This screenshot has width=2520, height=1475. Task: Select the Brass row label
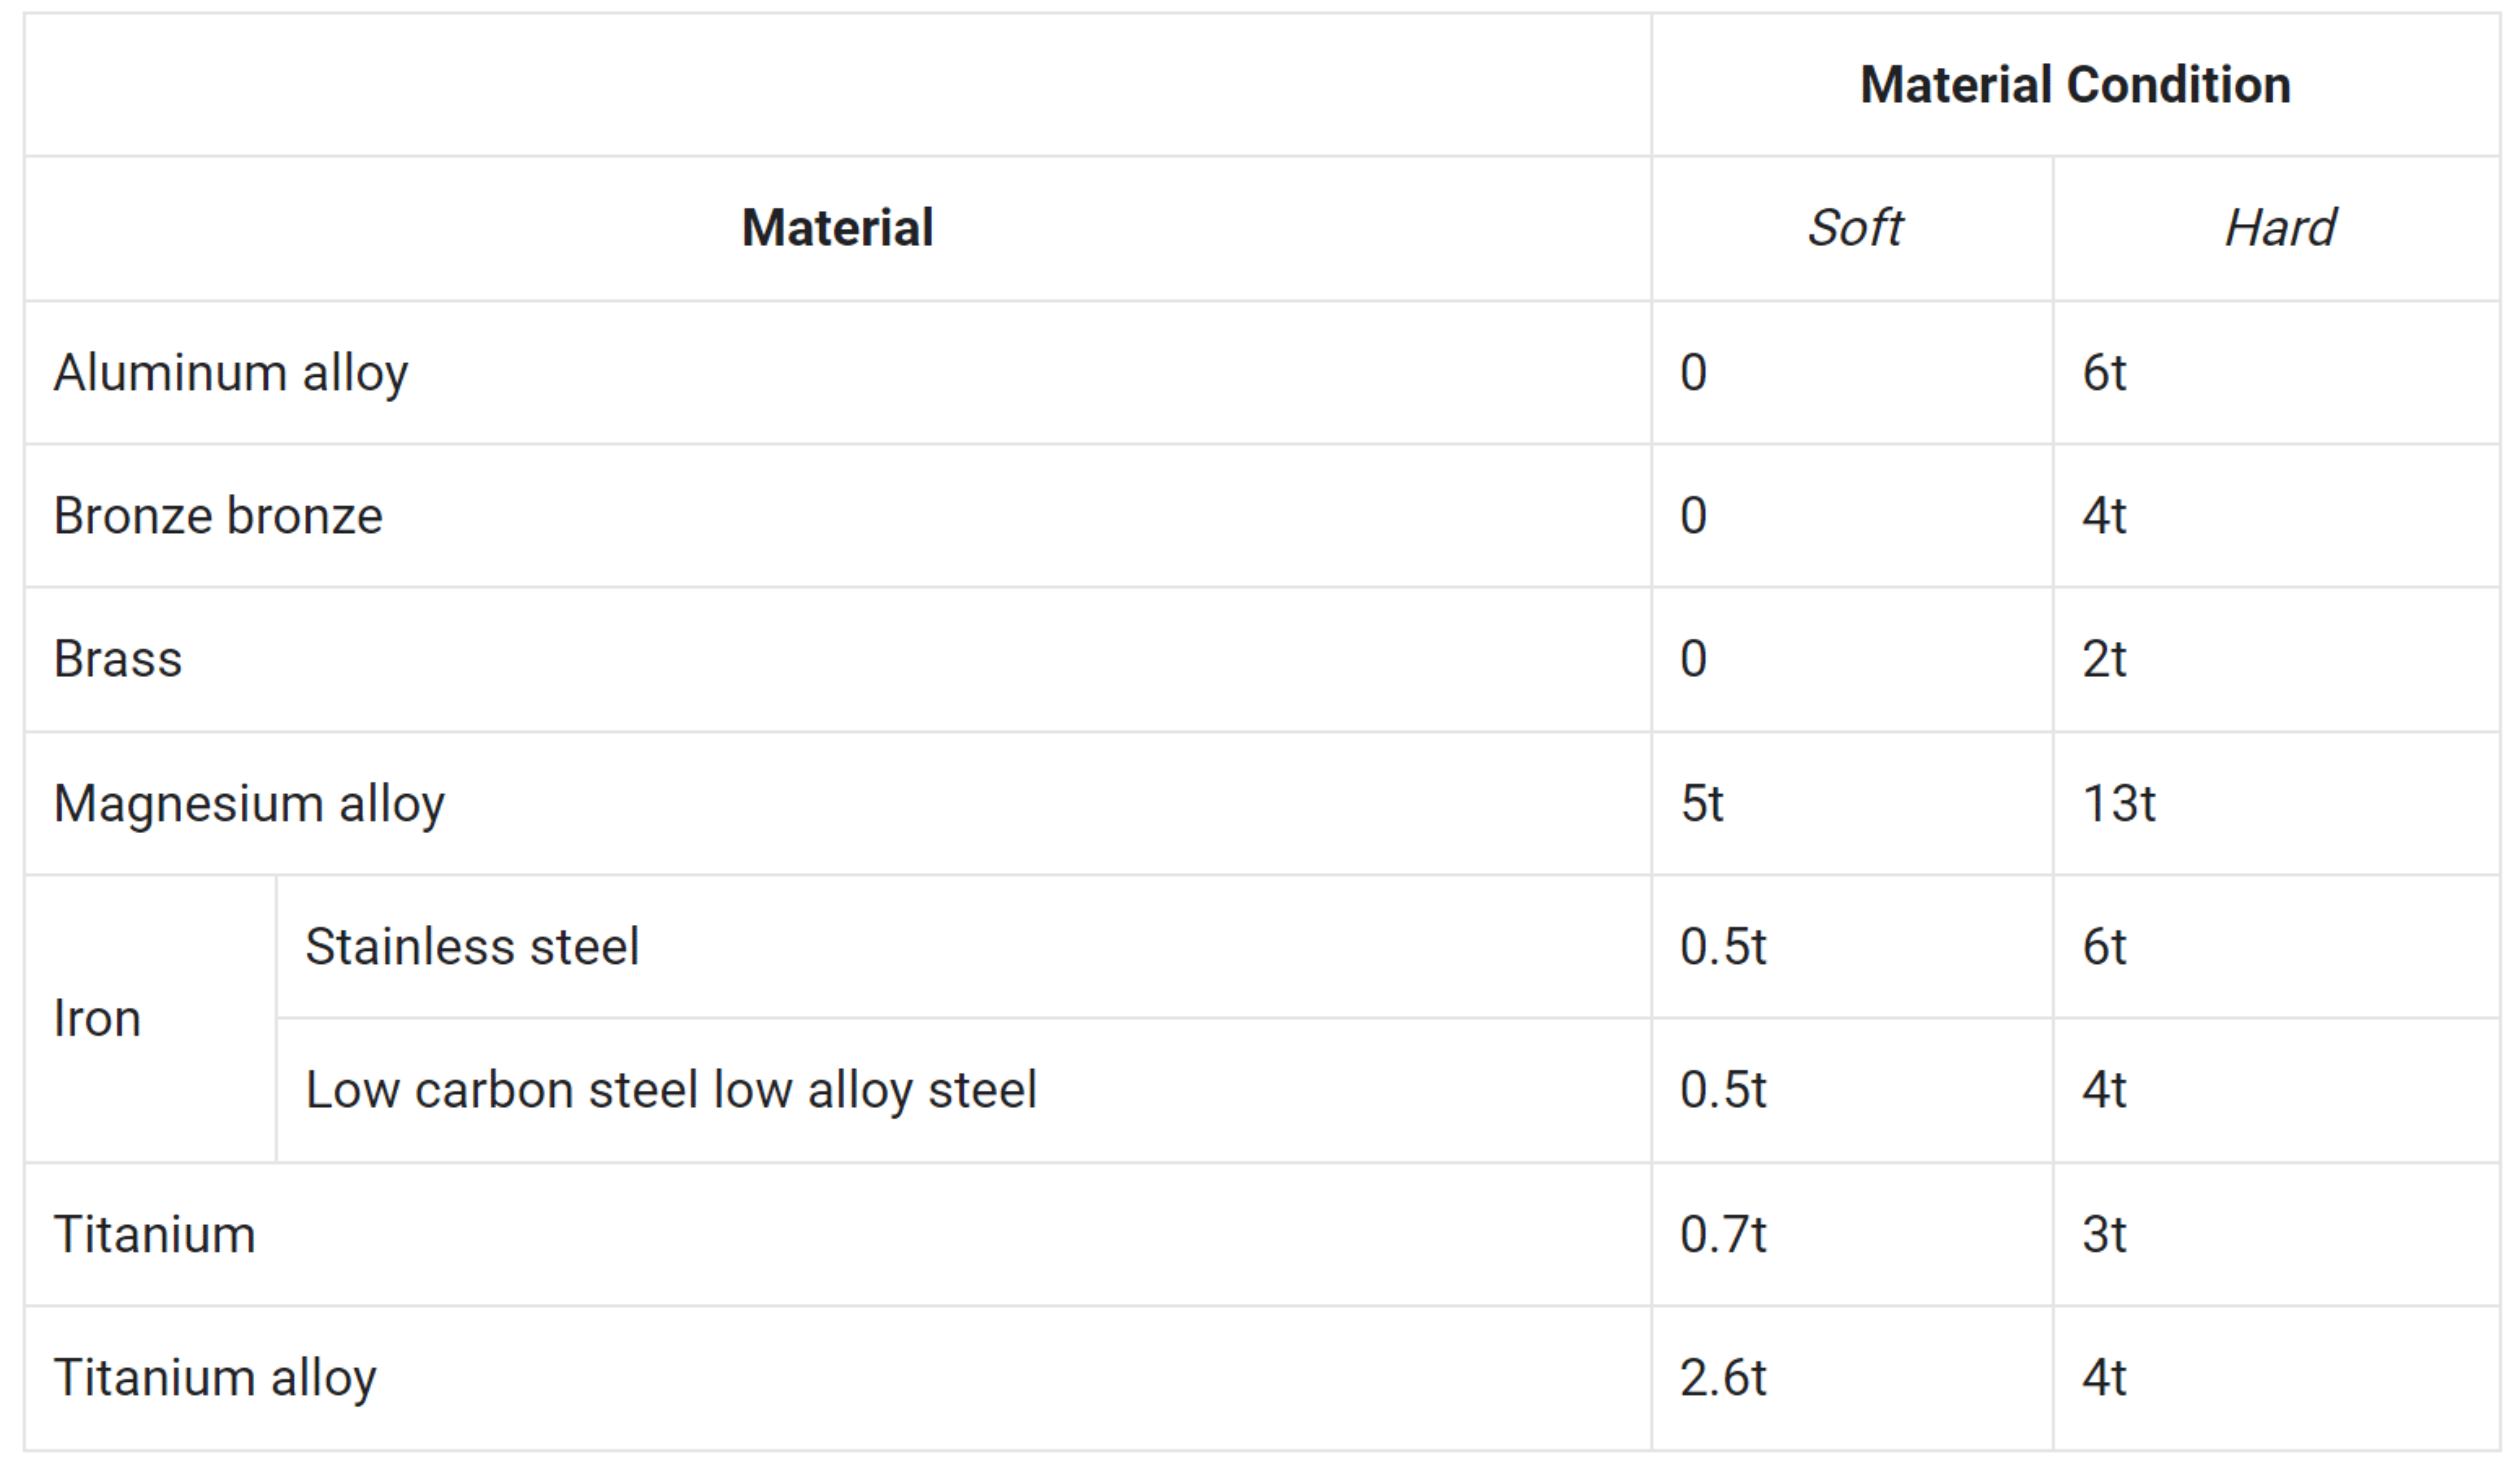pyautogui.click(x=118, y=659)
